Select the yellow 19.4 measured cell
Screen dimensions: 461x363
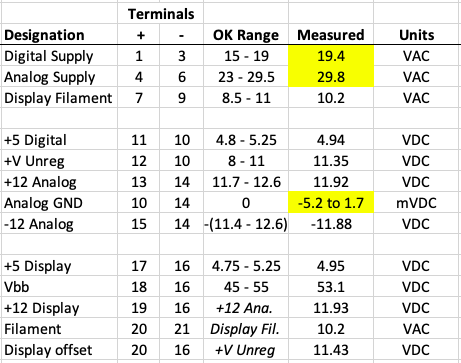(x=331, y=56)
